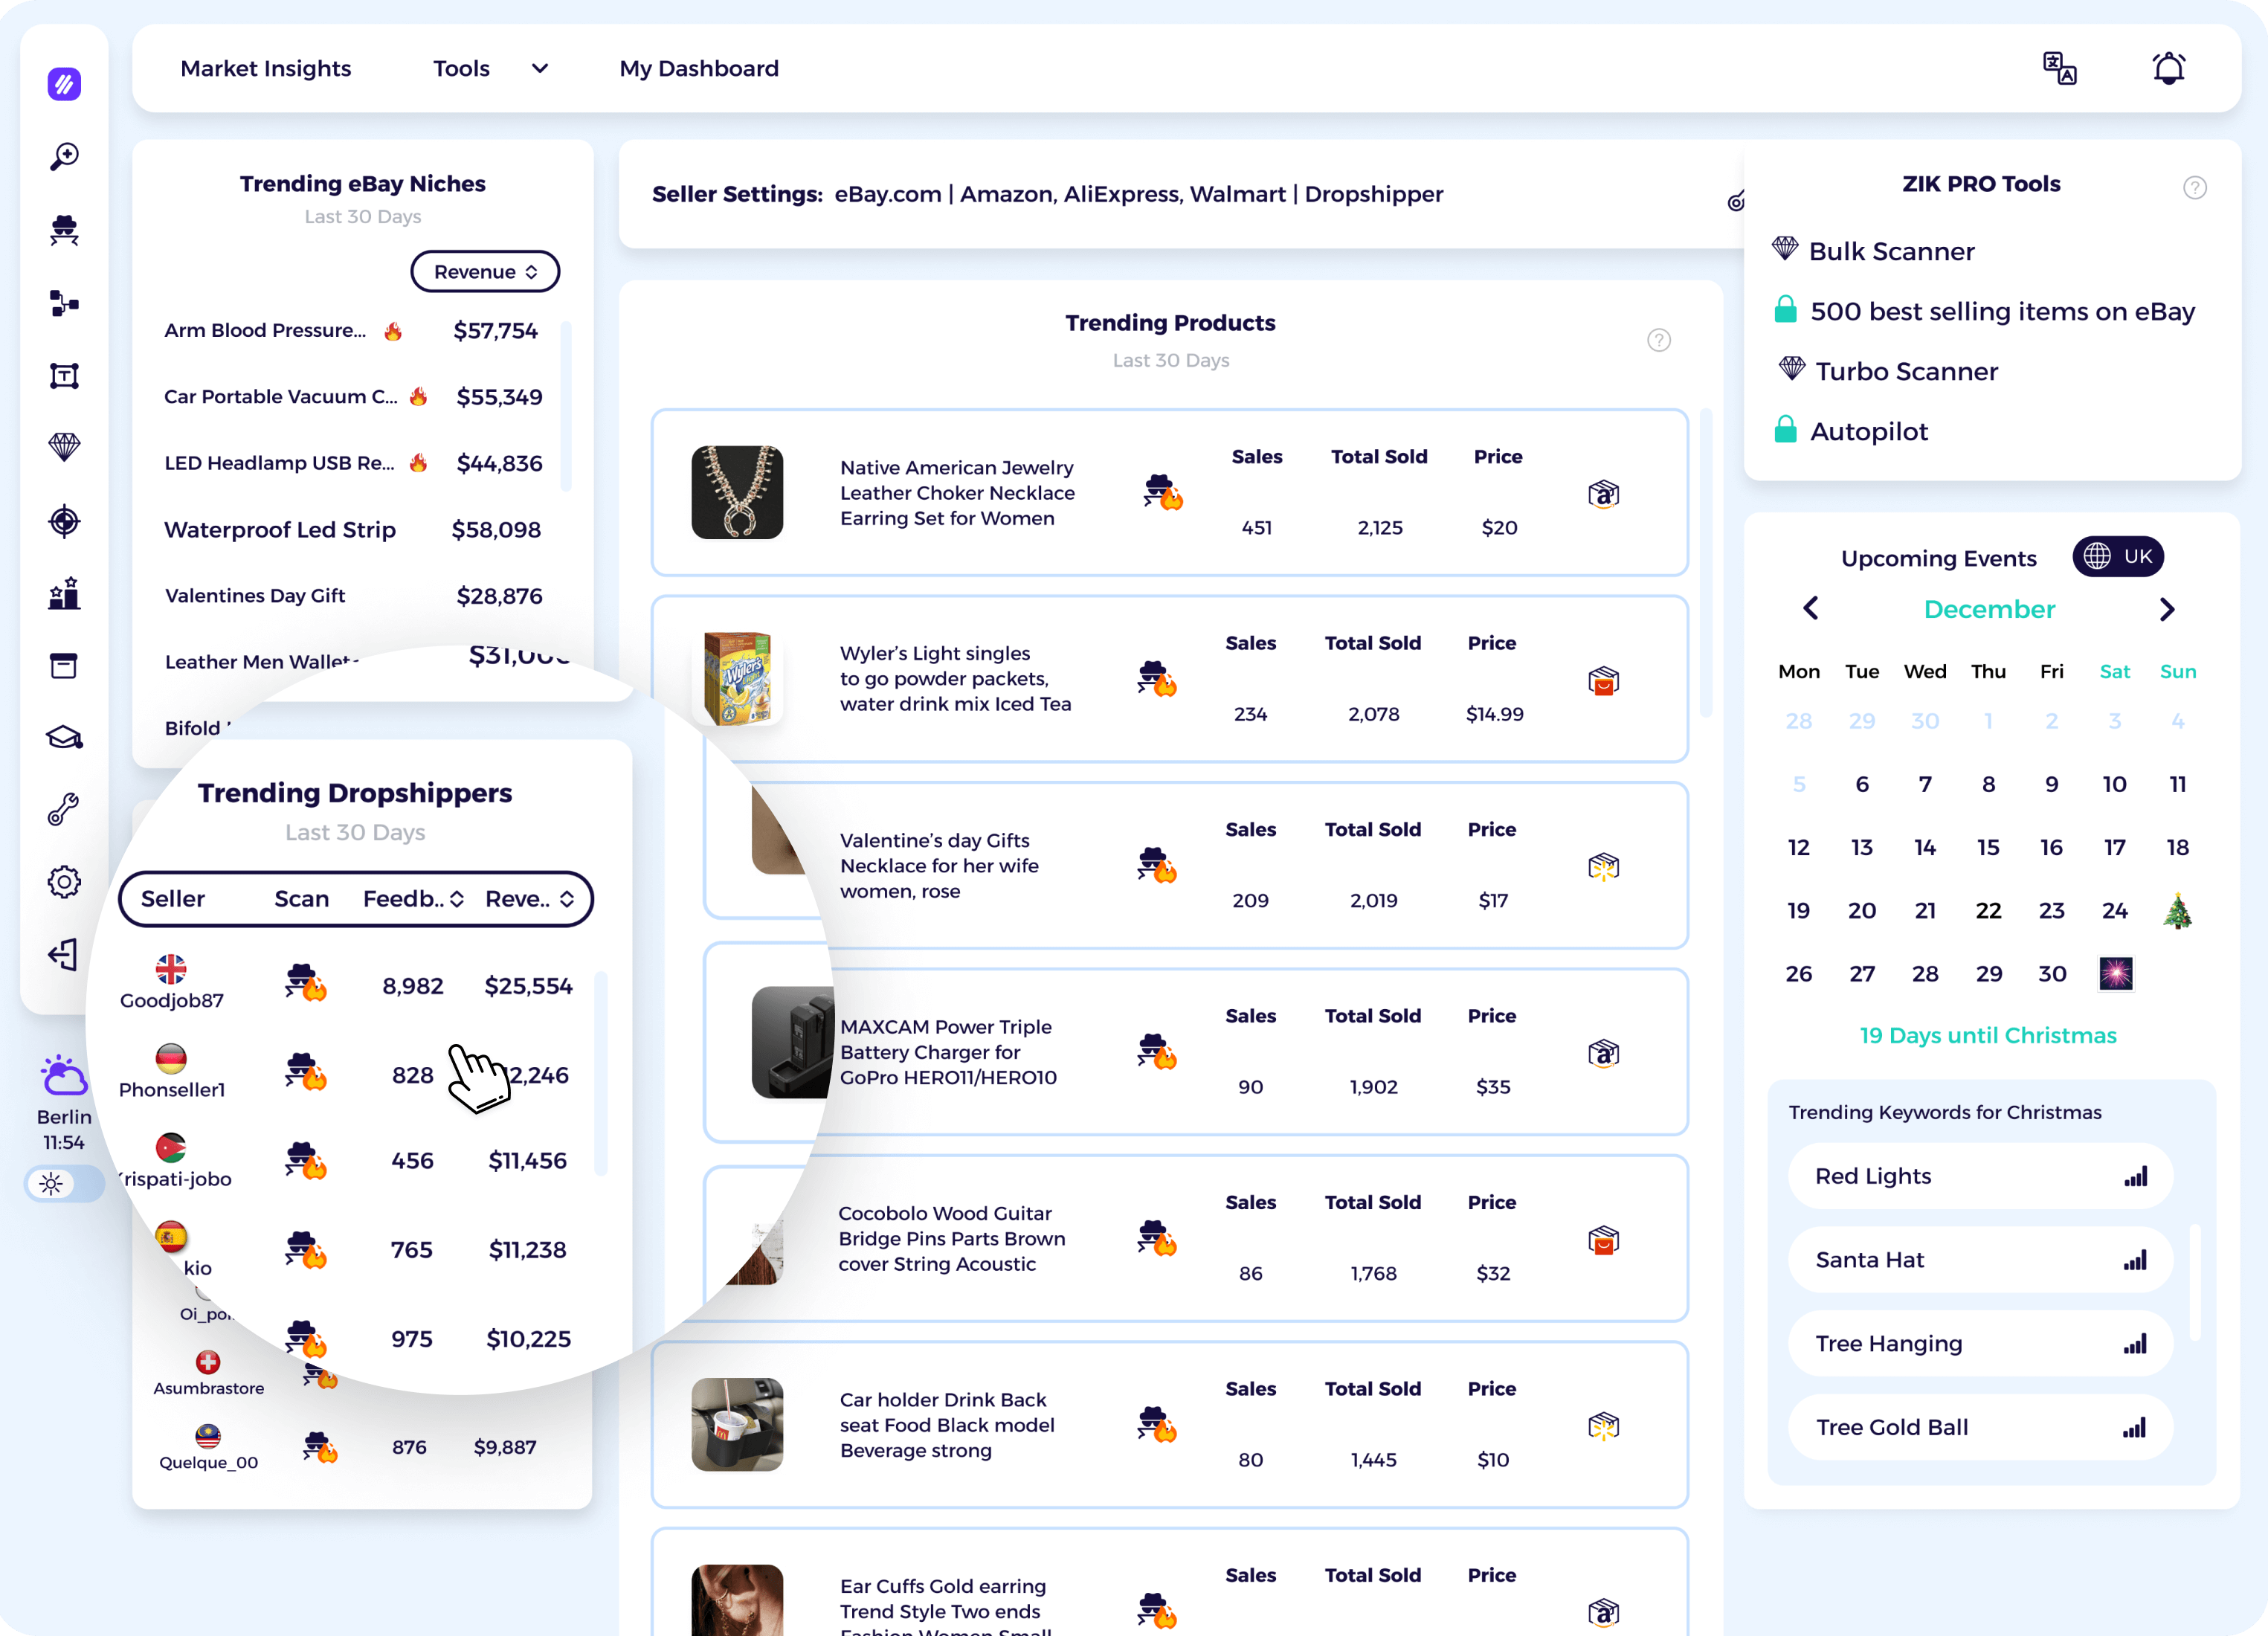The height and width of the screenshot is (1636, 2268).
Task: Click the fireworks New Year event on calendar
Action: (2115, 973)
